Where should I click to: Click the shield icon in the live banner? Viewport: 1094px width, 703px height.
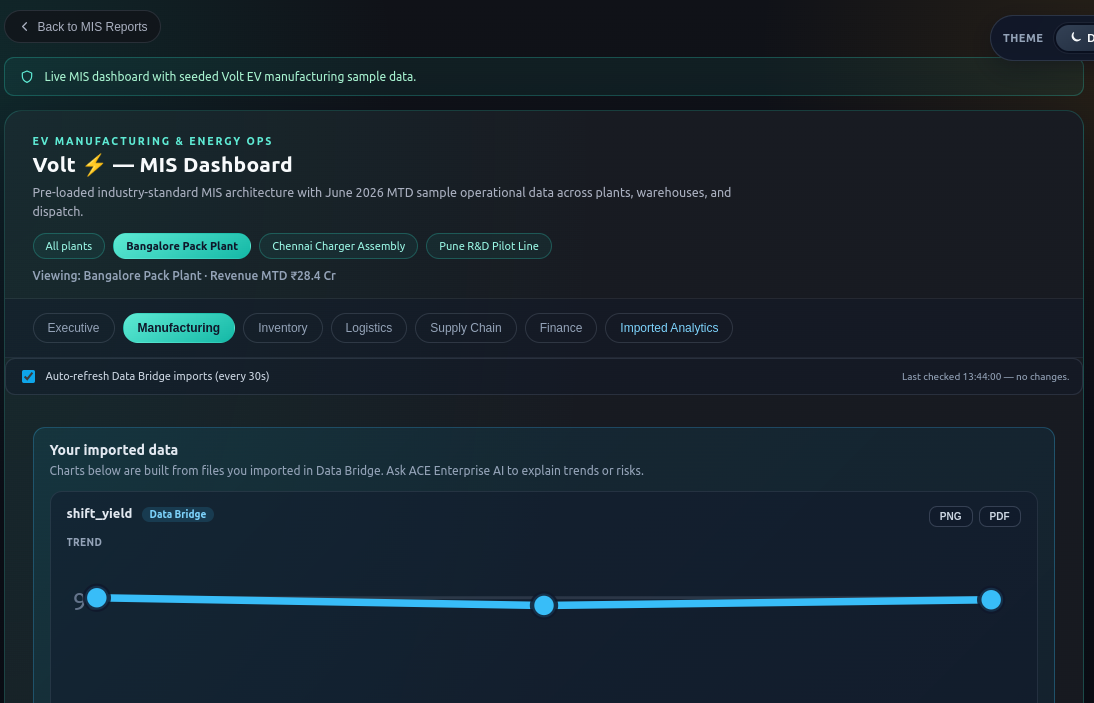pyautogui.click(x=27, y=77)
